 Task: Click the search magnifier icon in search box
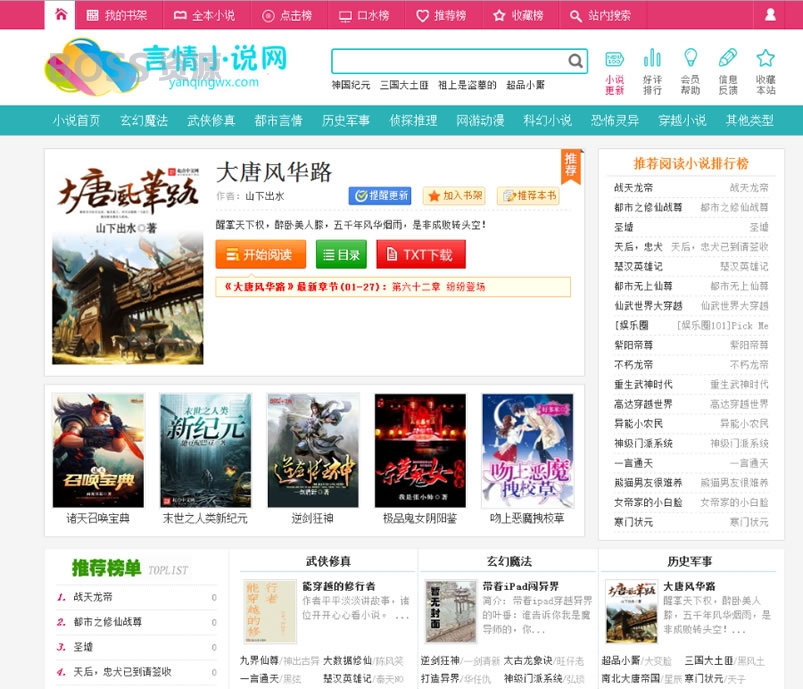point(575,61)
